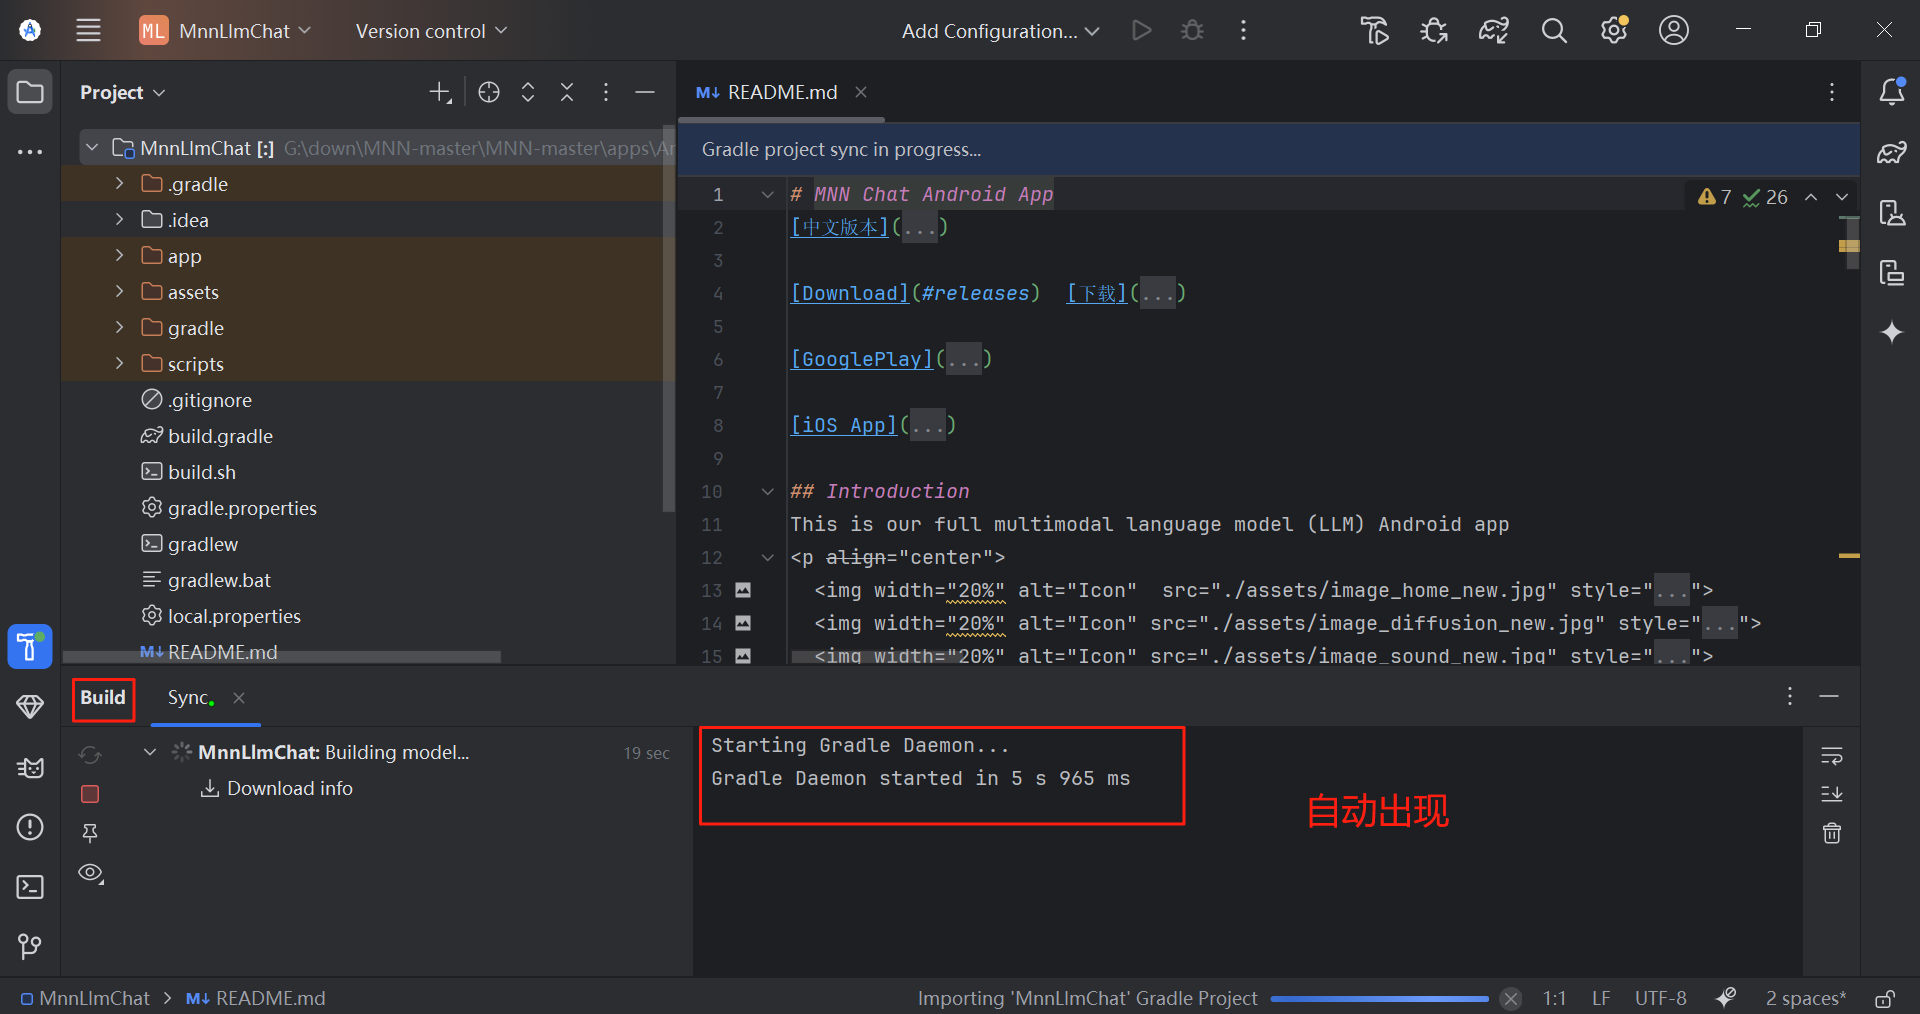Collapse MnnLlmChat build task node
1920x1014 pixels.
[150, 752]
